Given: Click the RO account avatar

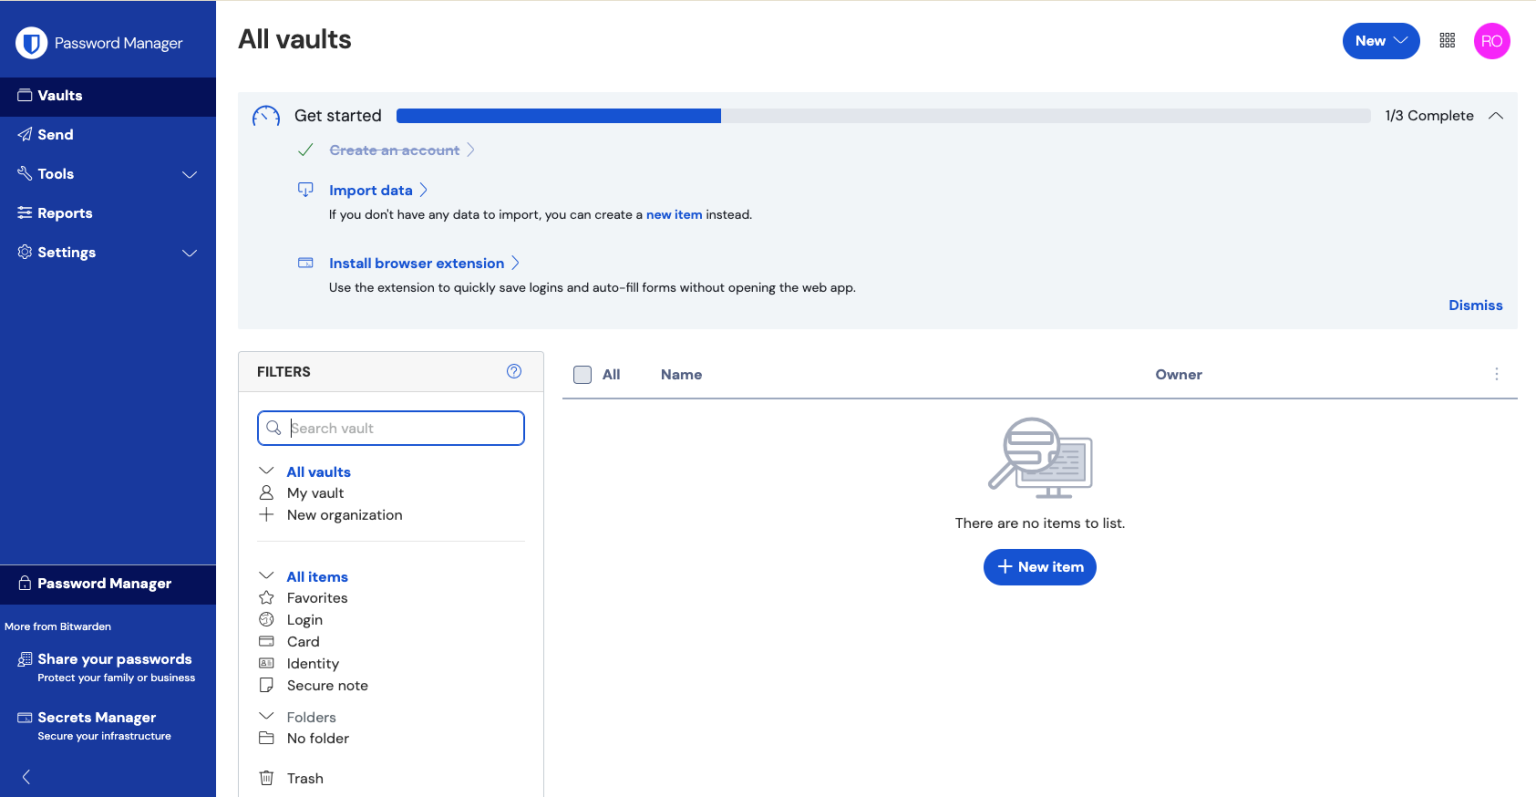Looking at the screenshot, I should (x=1491, y=41).
